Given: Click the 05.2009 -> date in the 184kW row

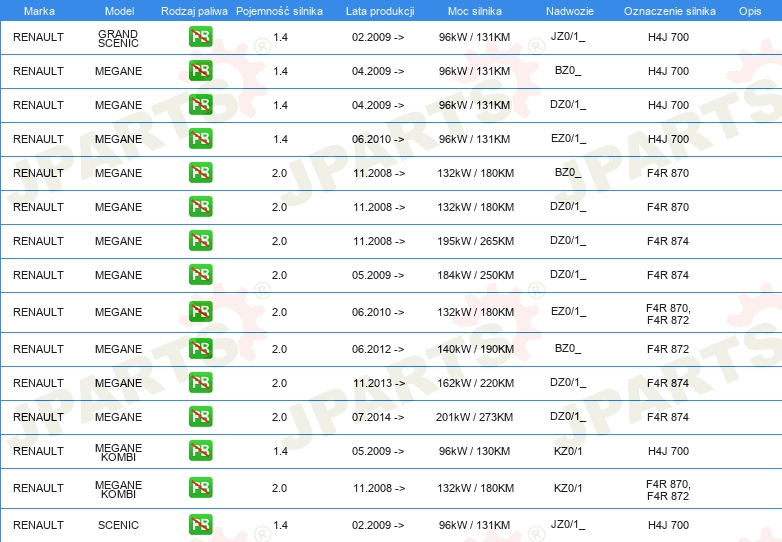Looking at the screenshot, I should pos(378,275).
